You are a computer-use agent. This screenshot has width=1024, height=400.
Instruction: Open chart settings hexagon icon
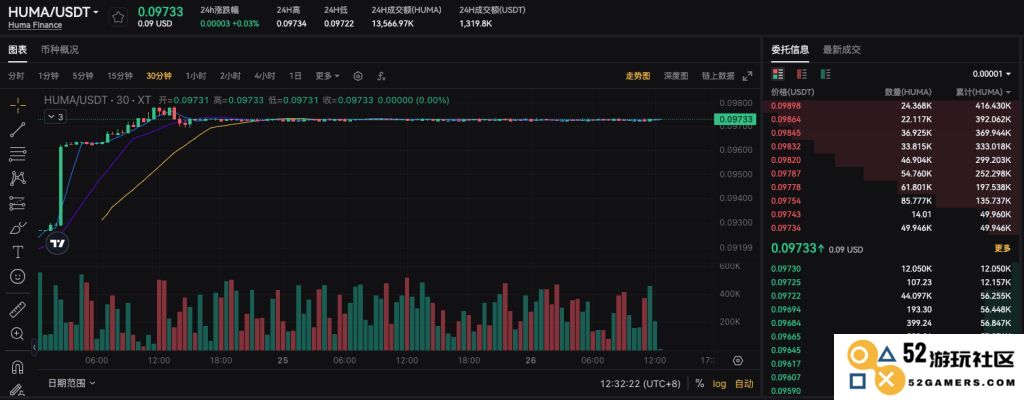[x=358, y=76]
